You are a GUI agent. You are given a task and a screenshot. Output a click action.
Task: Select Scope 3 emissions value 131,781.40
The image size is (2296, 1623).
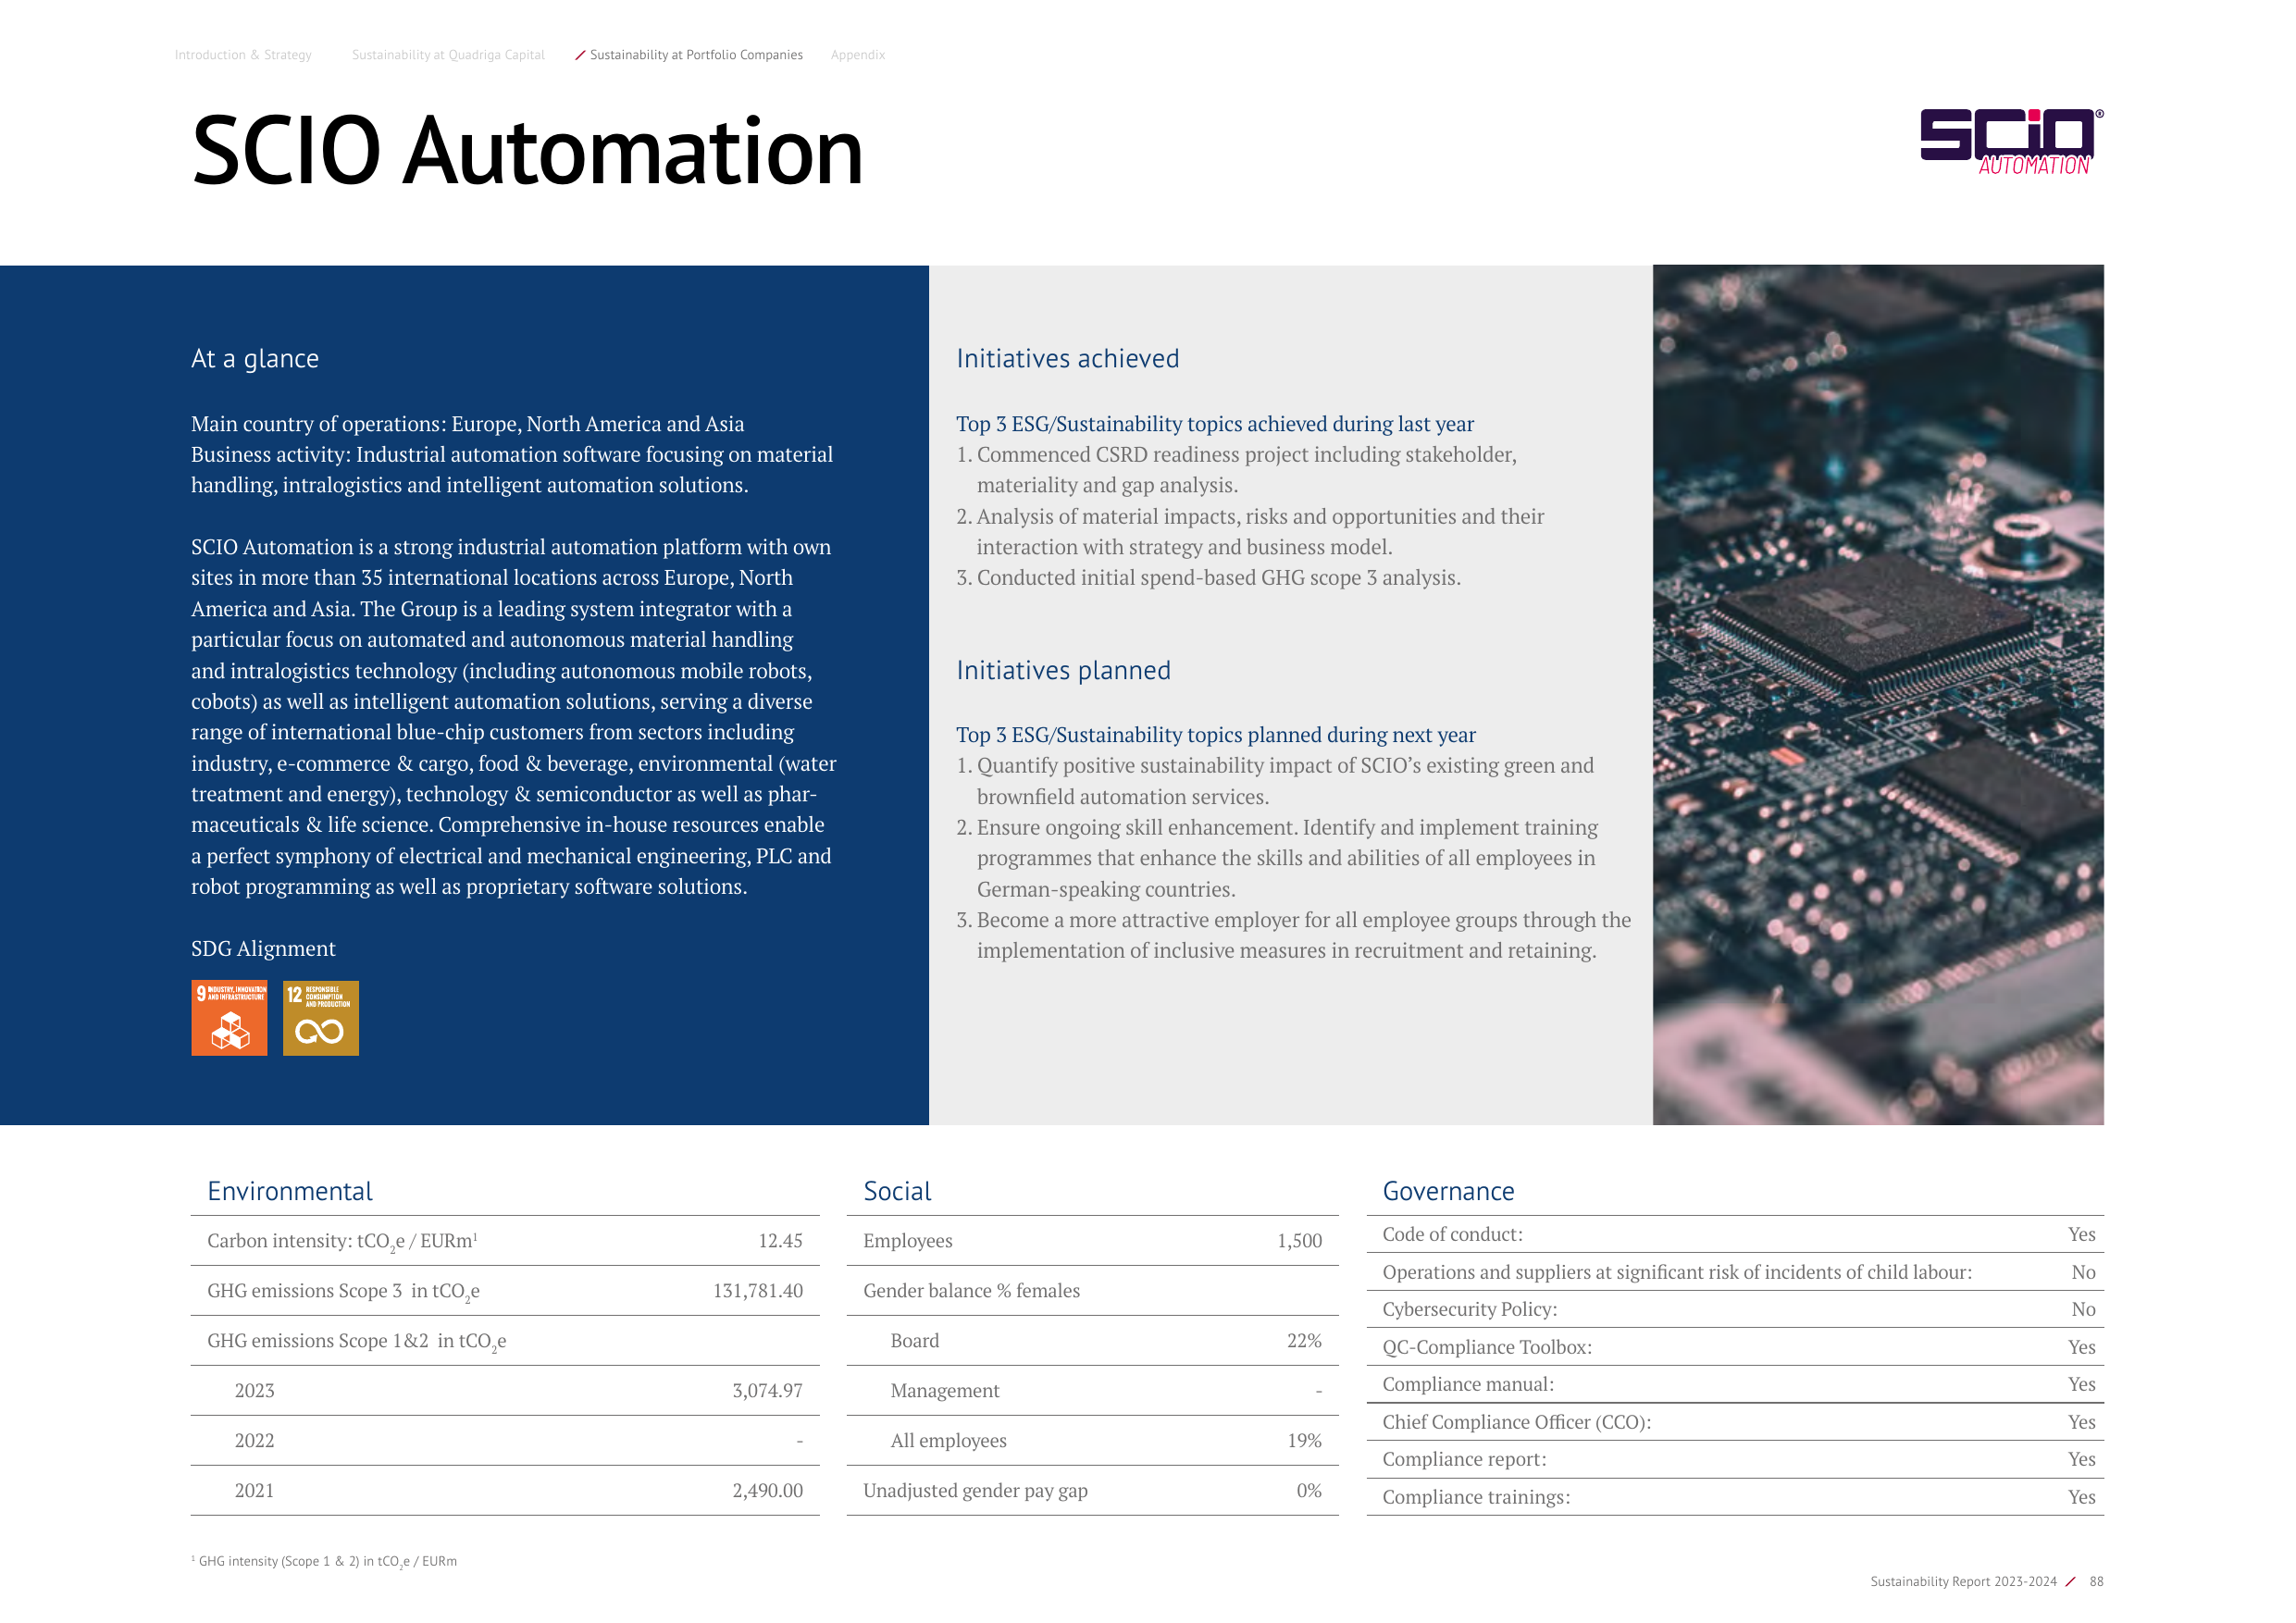click(x=758, y=1291)
